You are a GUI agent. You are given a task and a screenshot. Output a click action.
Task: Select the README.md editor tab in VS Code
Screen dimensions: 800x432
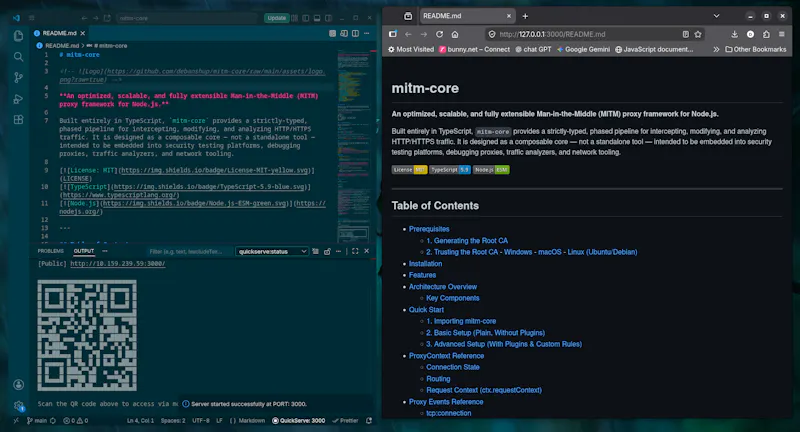59,33
